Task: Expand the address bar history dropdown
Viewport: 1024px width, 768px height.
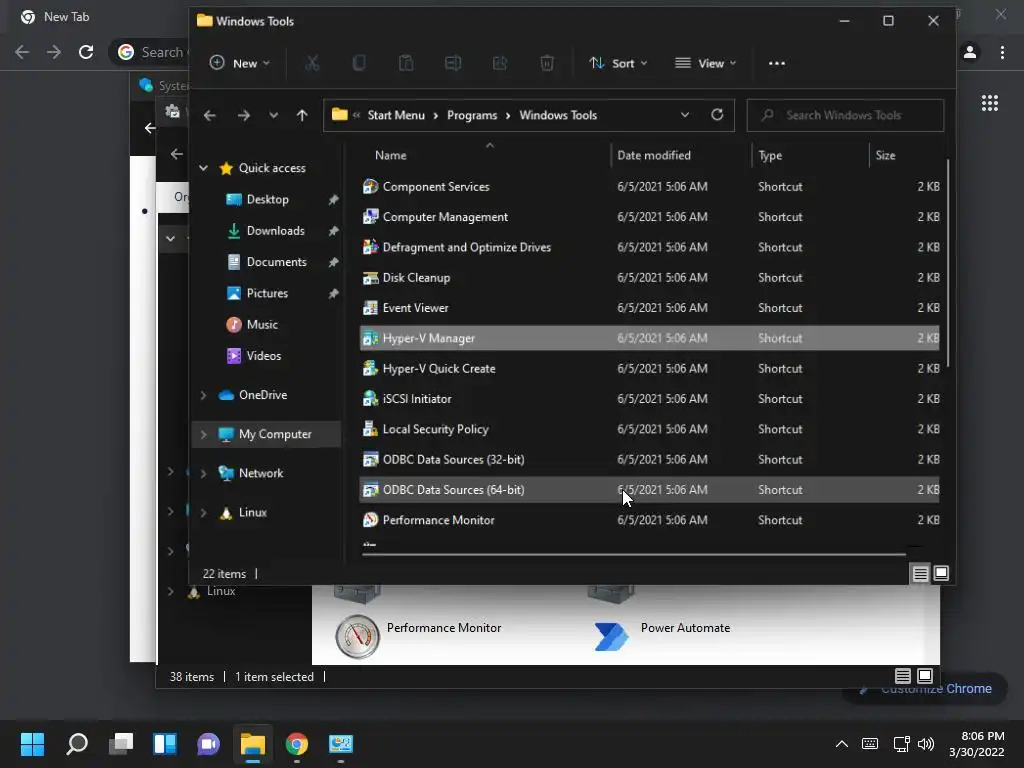Action: pyautogui.click(x=684, y=115)
